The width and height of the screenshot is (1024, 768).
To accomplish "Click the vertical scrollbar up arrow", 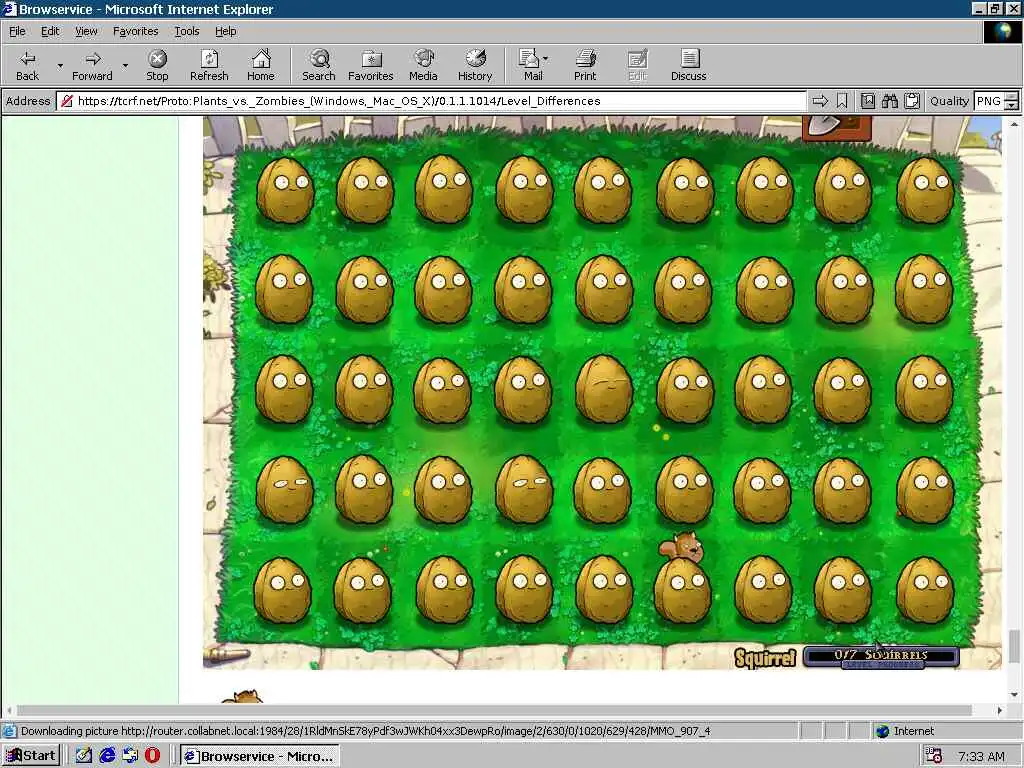I will (1014, 123).
